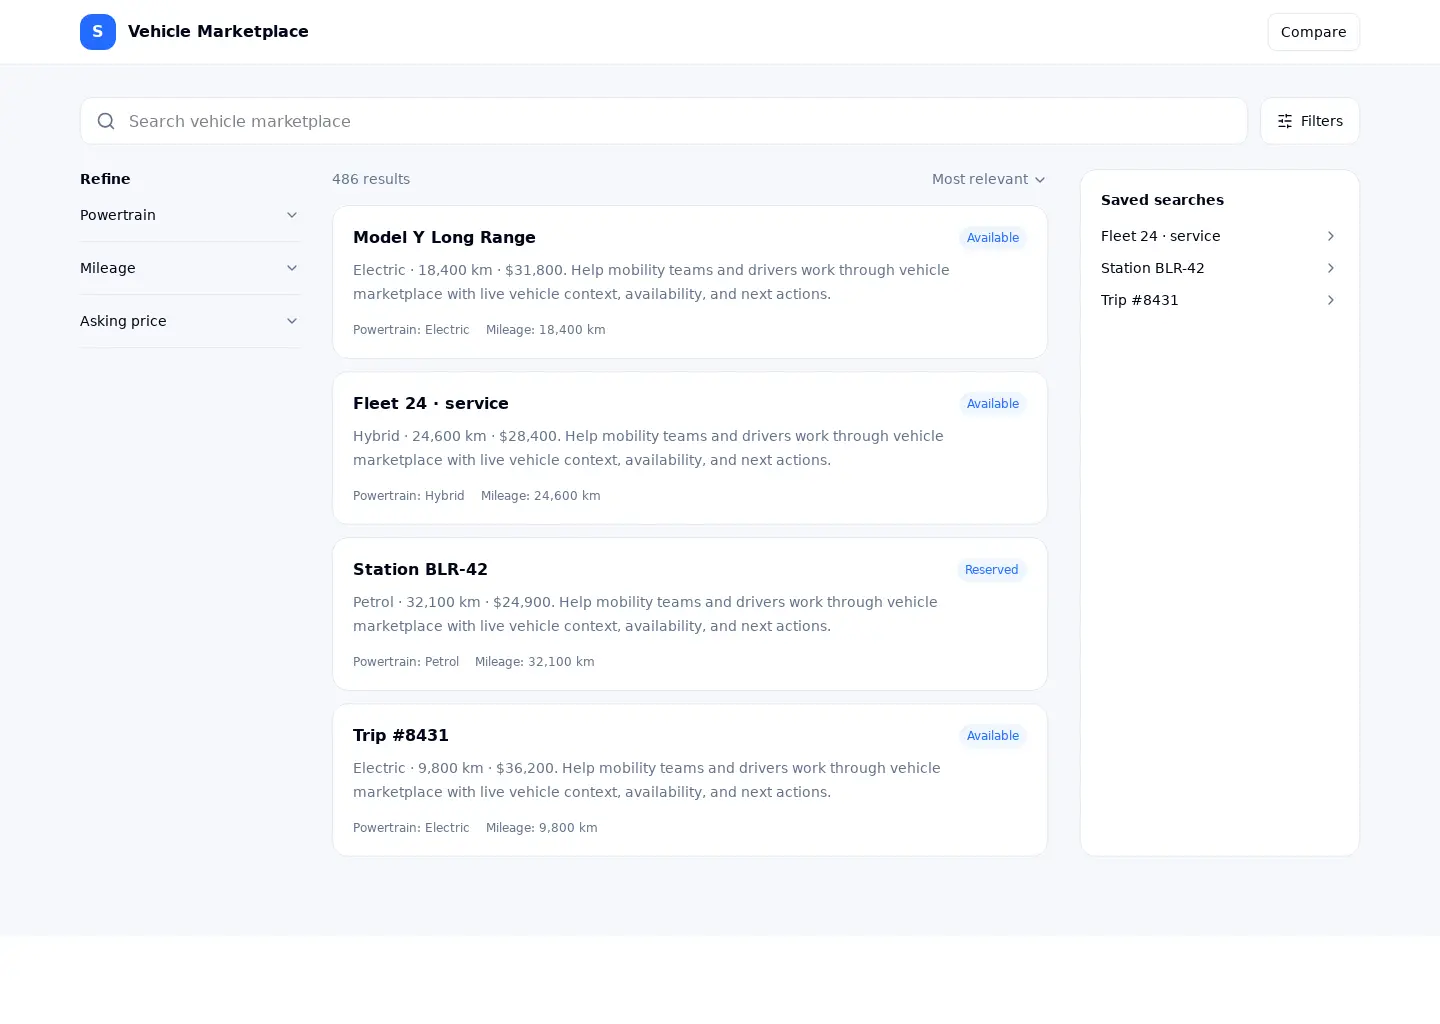Click Mileage: 18,400 km tag
The image size is (1440, 1024).
(x=546, y=330)
